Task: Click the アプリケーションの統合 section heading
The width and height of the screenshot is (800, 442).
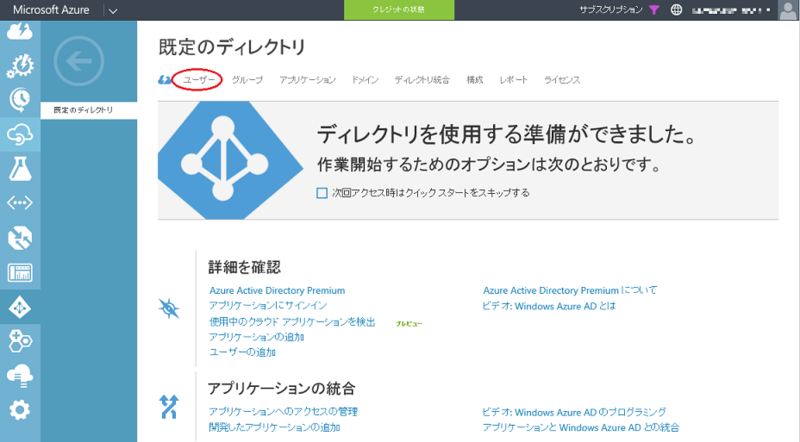Action: [282, 388]
